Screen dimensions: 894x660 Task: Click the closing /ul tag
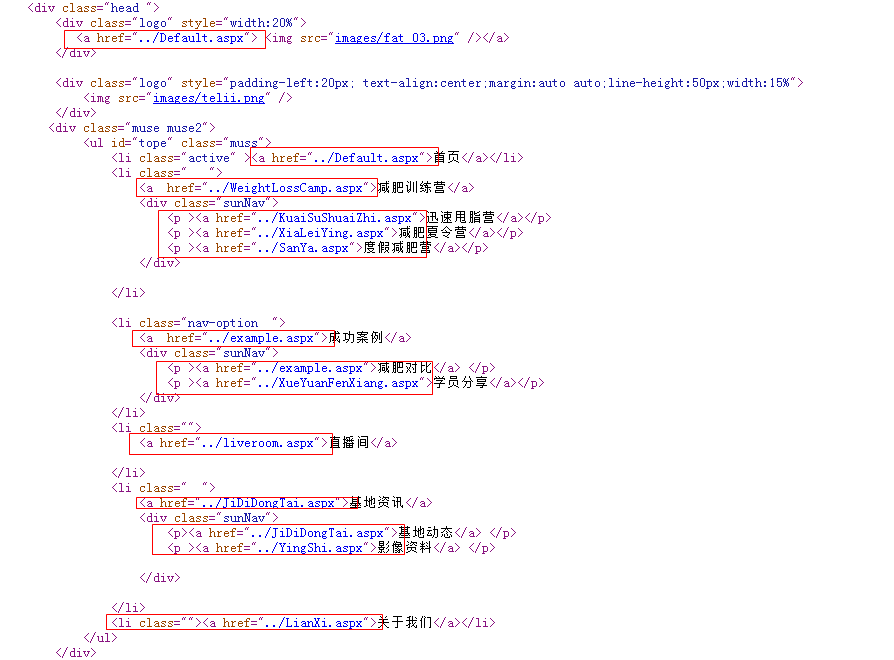click(100, 638)
